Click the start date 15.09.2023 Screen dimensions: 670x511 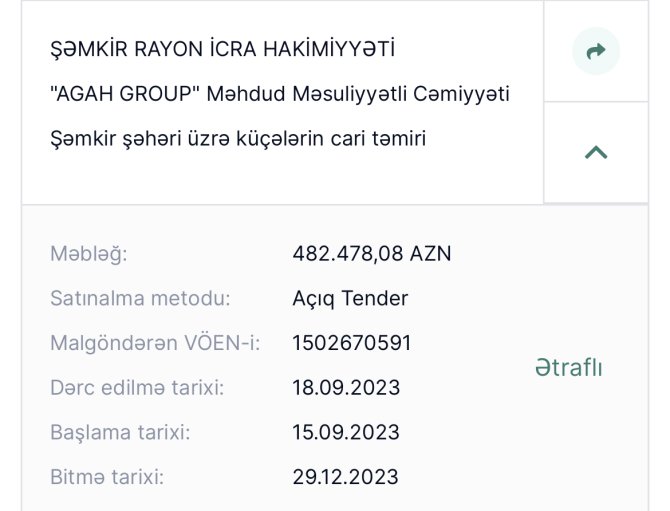346,432
